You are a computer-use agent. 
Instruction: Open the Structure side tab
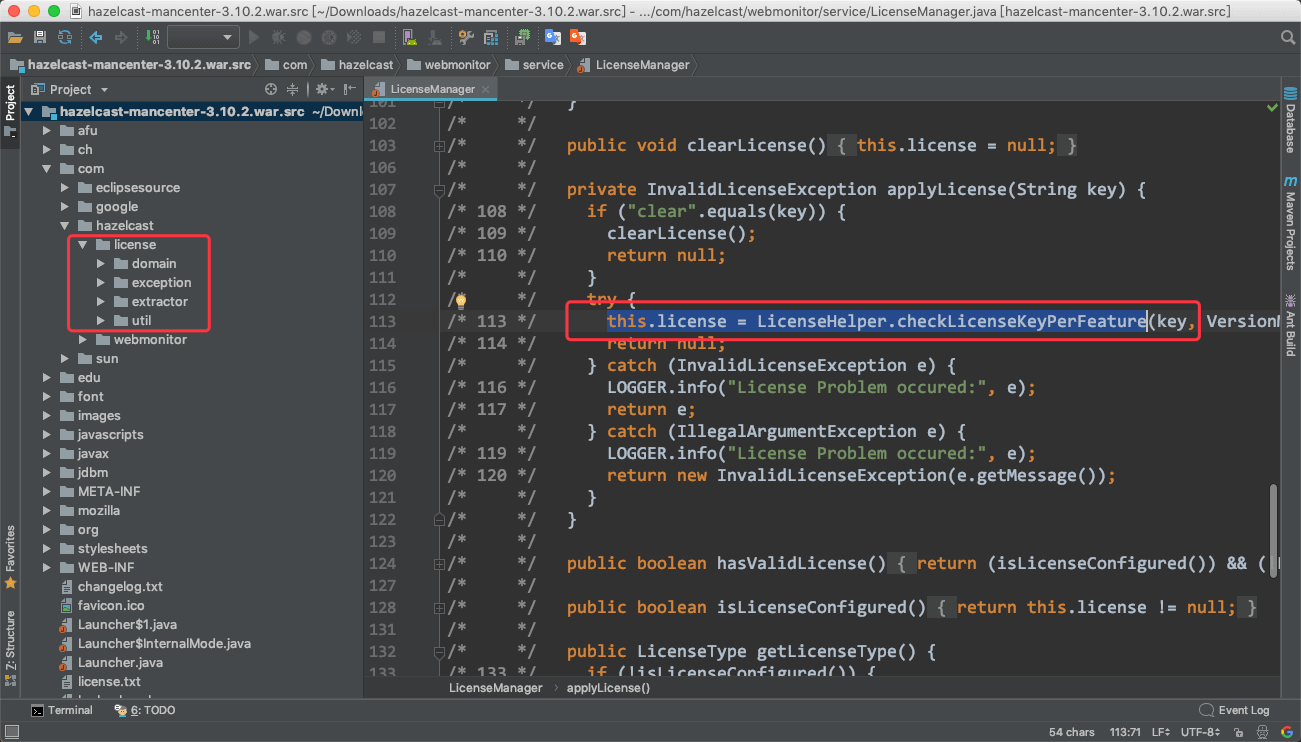pyautogui.click(x=10, y=651)
